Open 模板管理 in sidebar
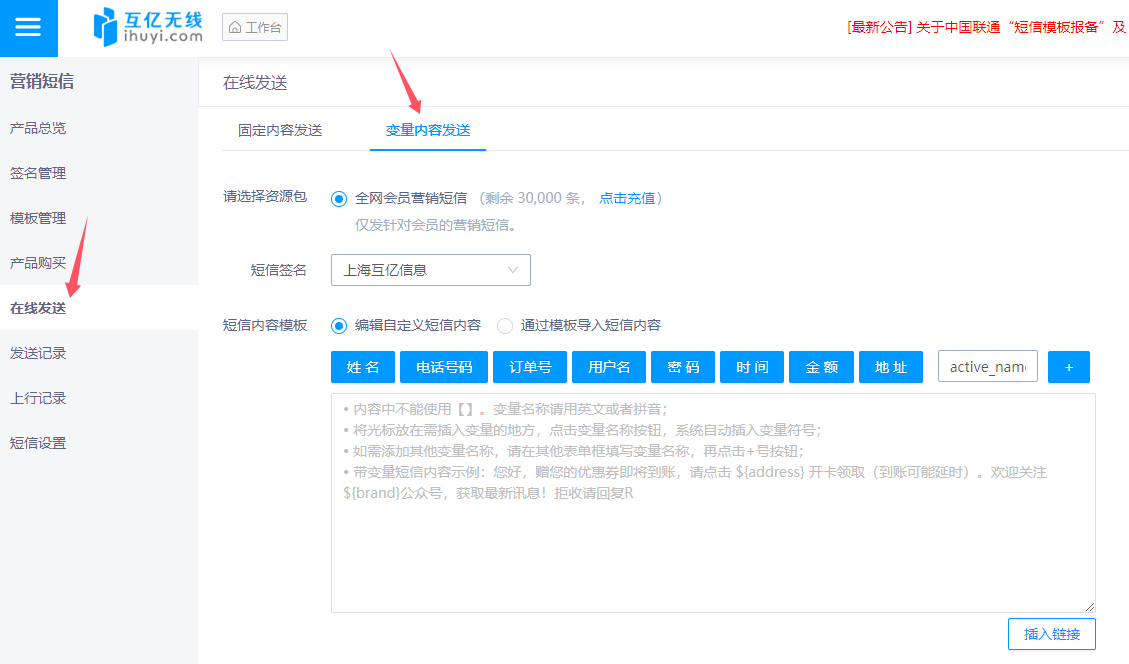This screenshot has height=664, width=1129. 38,218
